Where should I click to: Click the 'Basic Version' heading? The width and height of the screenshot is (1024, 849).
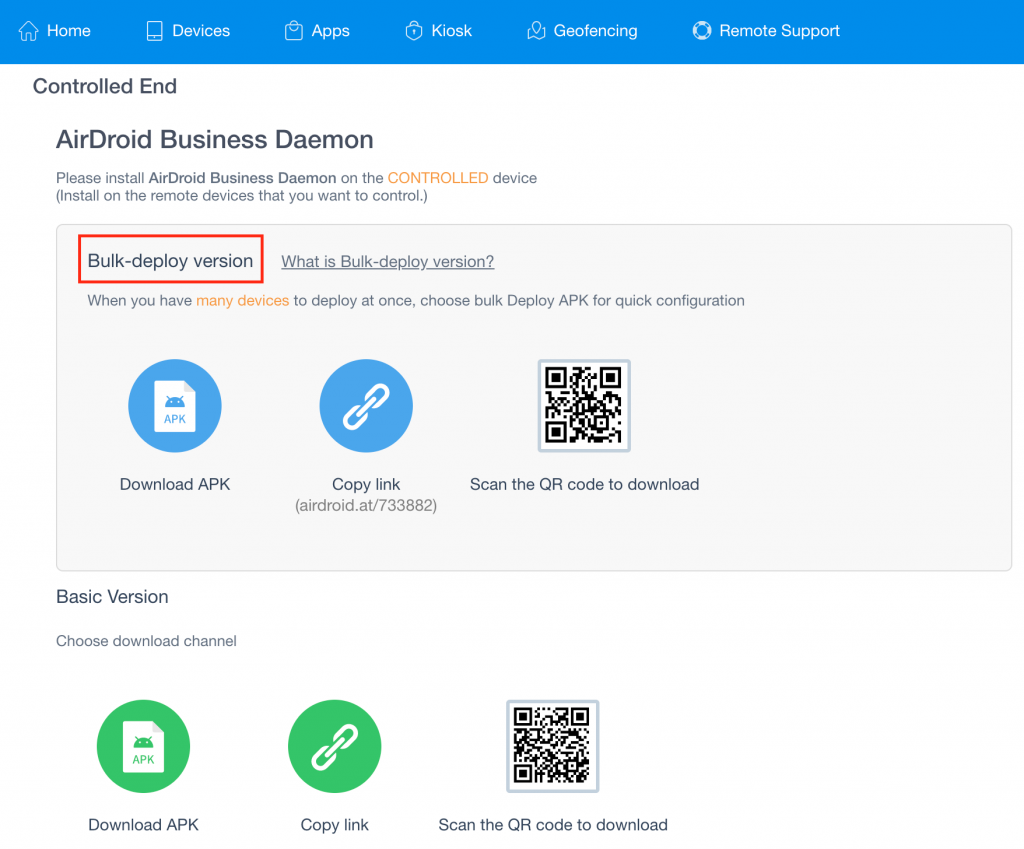pos(112,597)
